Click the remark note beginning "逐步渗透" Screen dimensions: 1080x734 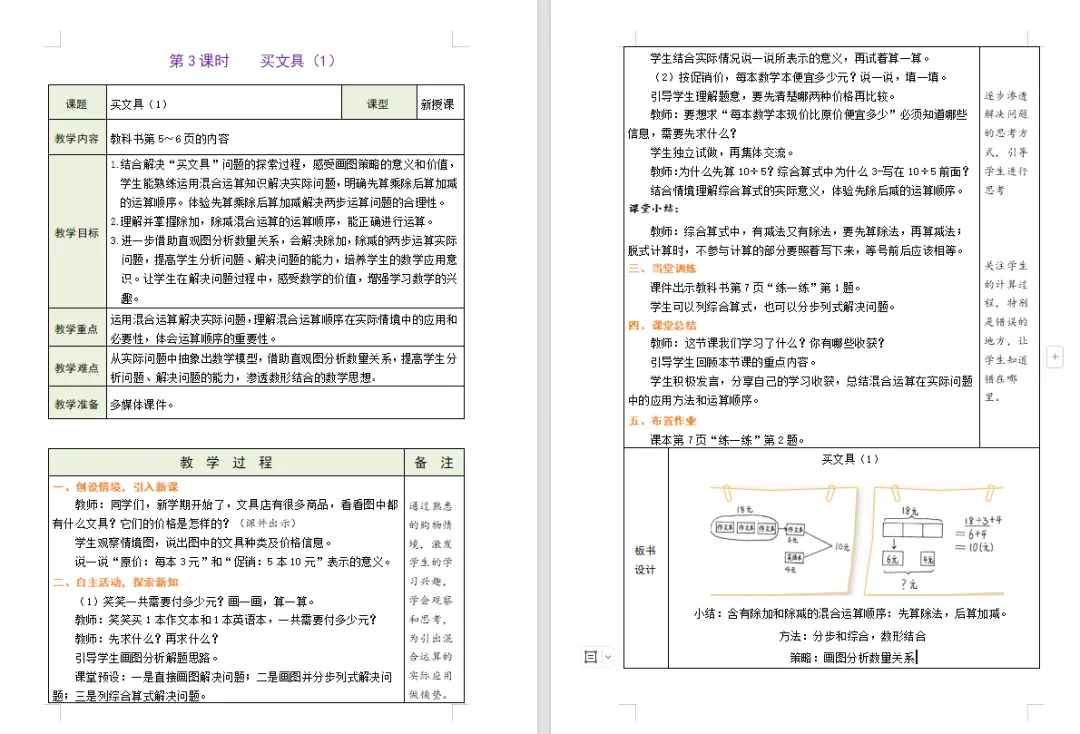[x=1006, y=143]
